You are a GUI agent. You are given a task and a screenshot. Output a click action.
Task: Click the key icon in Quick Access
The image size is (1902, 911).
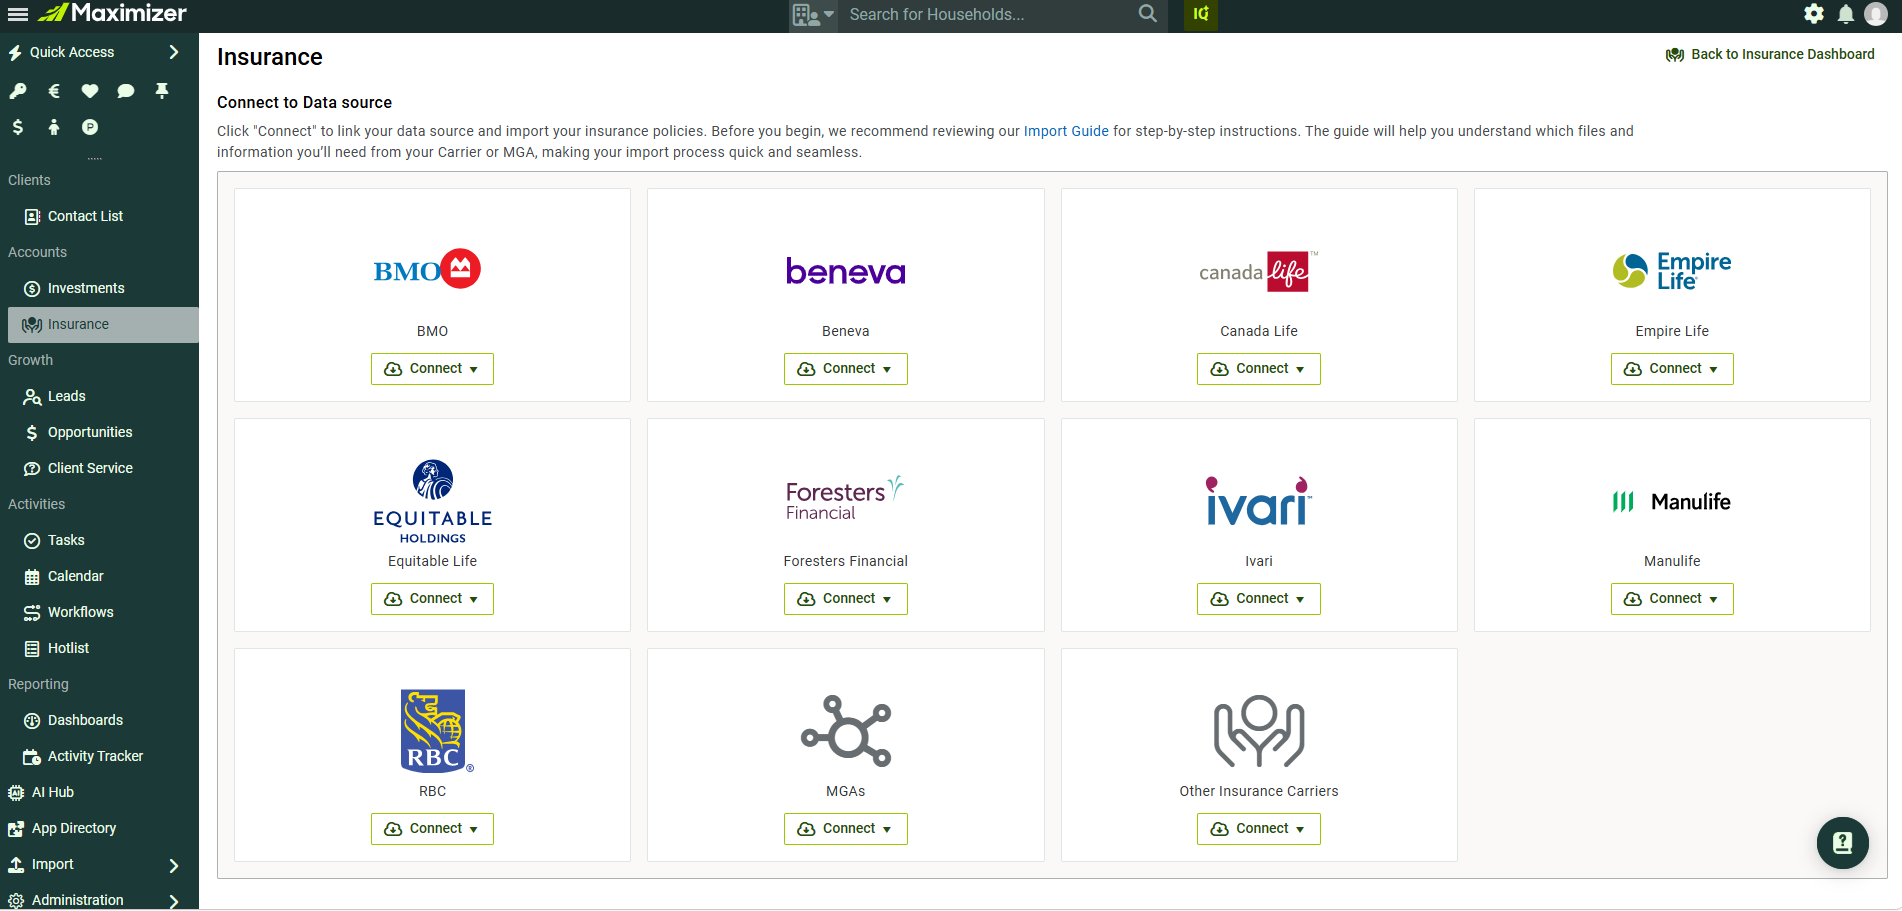coord(18,91)
